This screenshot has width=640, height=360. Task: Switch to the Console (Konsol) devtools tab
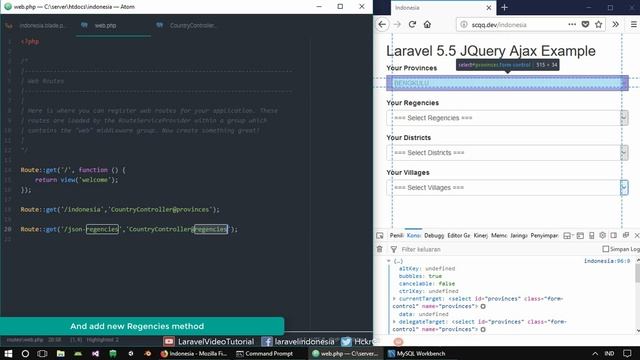413,236
